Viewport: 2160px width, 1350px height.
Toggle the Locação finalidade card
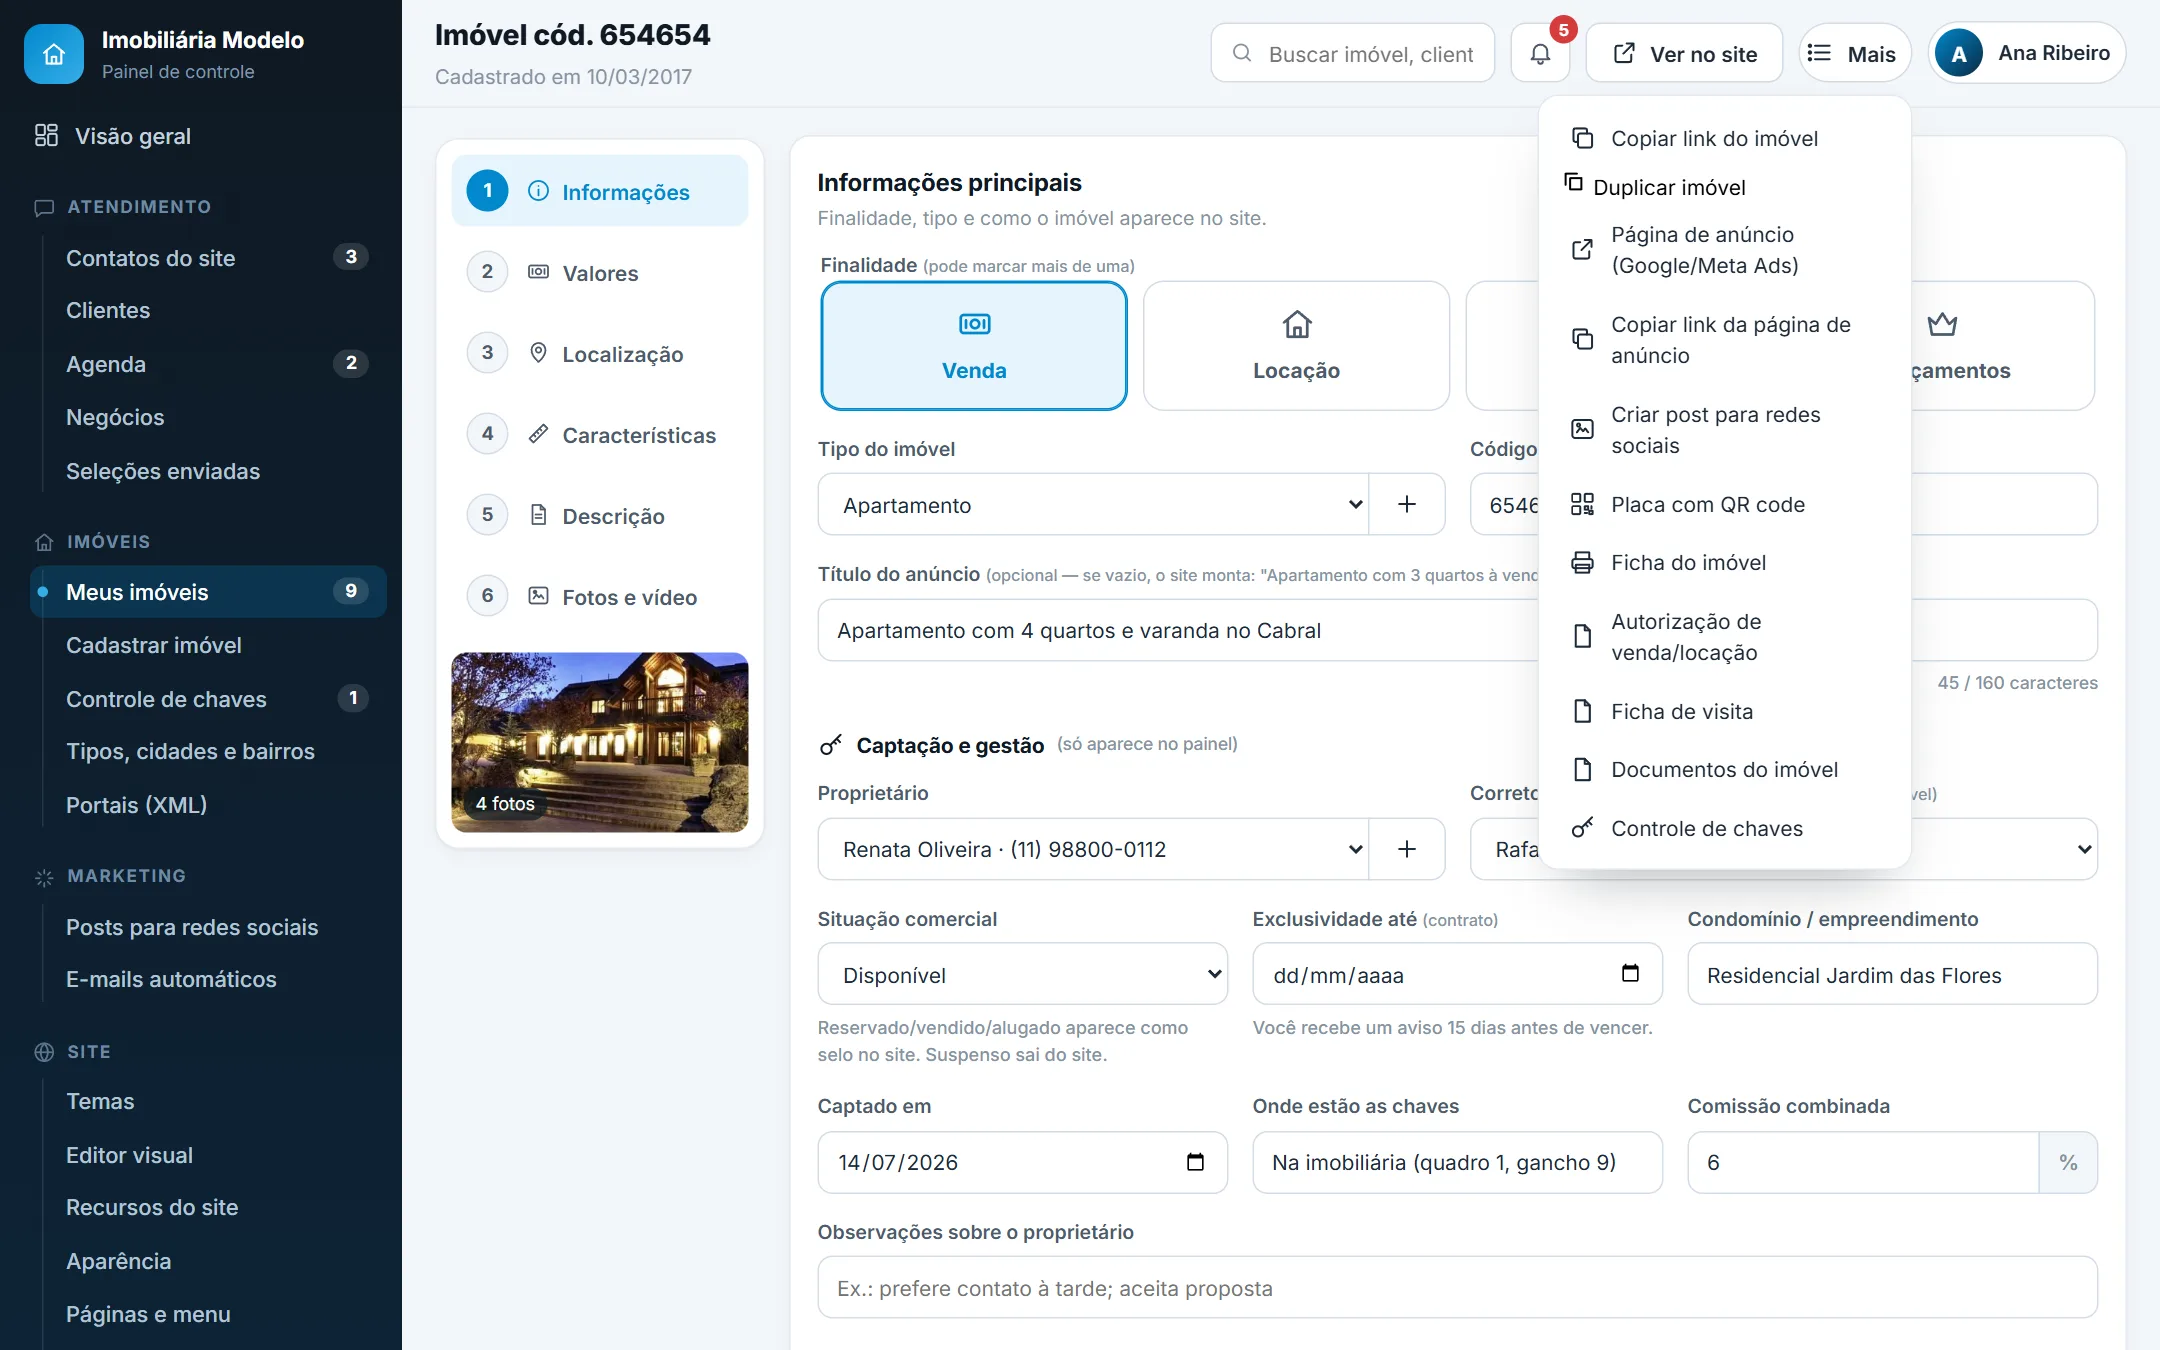[x=1296, y=346]
